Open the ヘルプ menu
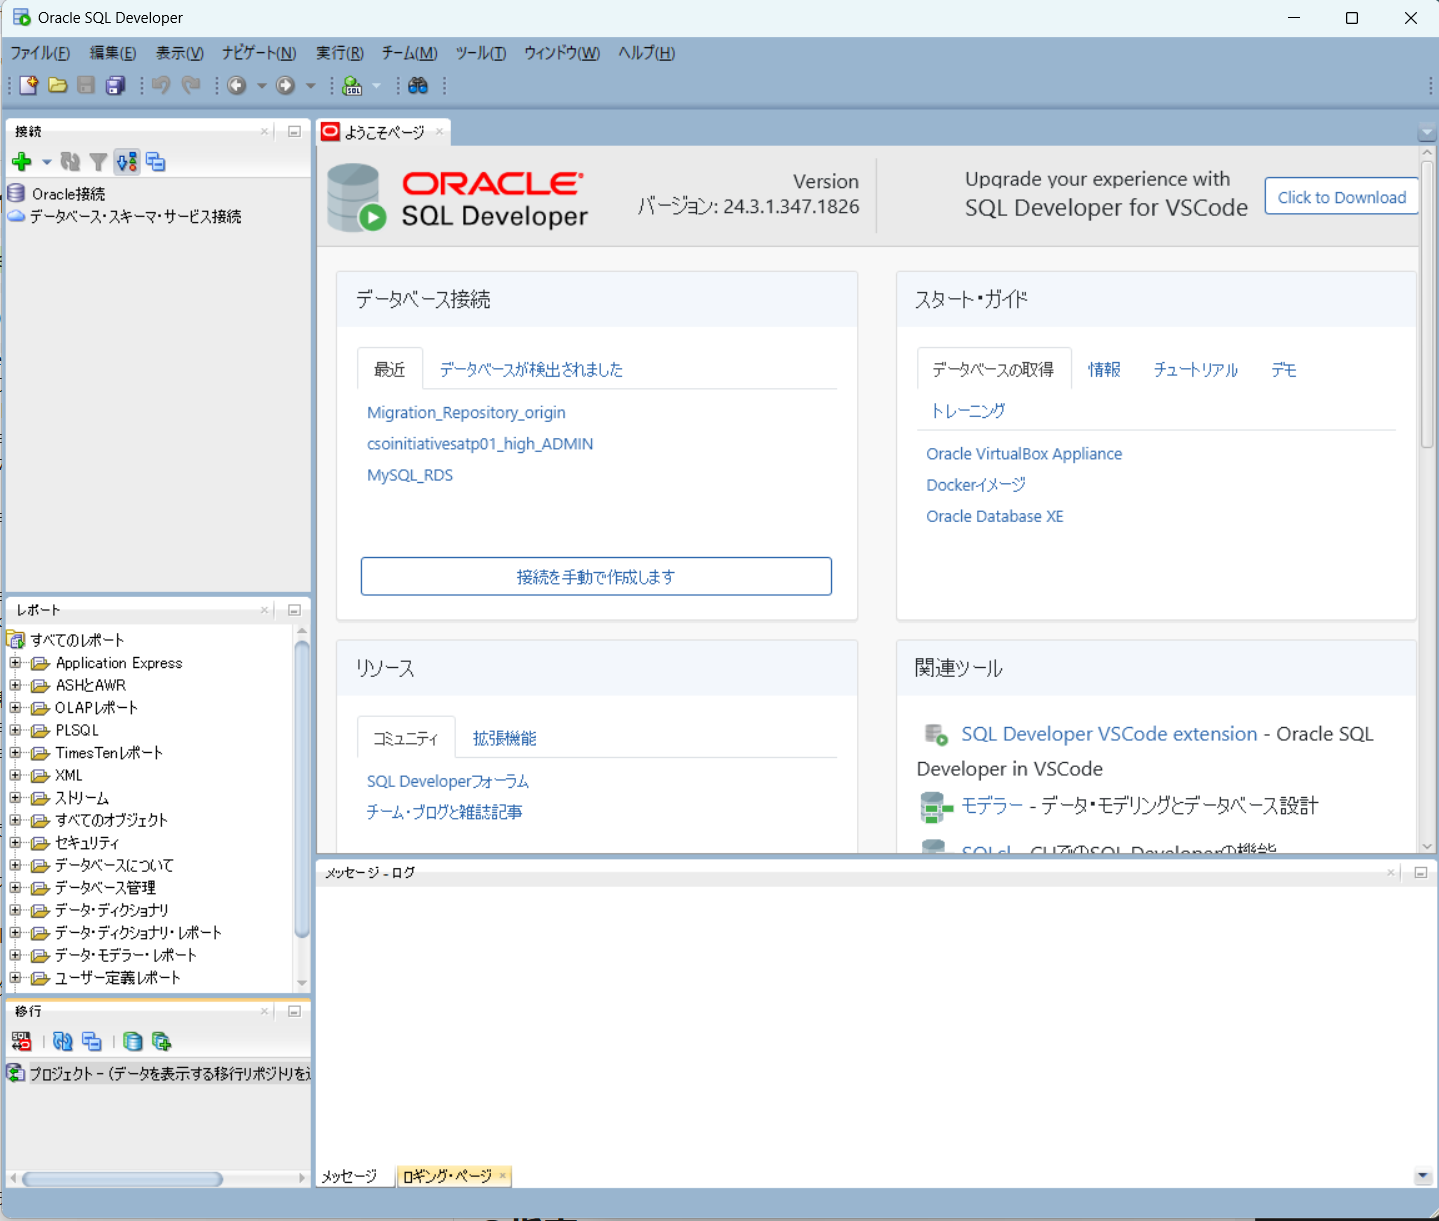This screenshot has width=1439, height=1221. [x=647, y=53]
